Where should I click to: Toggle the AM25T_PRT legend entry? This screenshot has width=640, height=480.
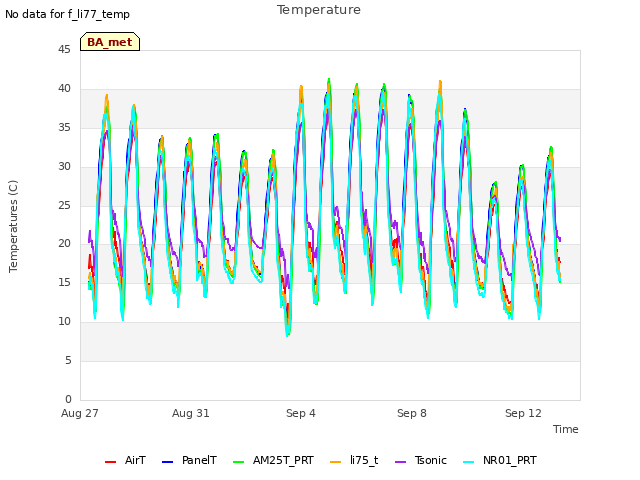point(273,460)
